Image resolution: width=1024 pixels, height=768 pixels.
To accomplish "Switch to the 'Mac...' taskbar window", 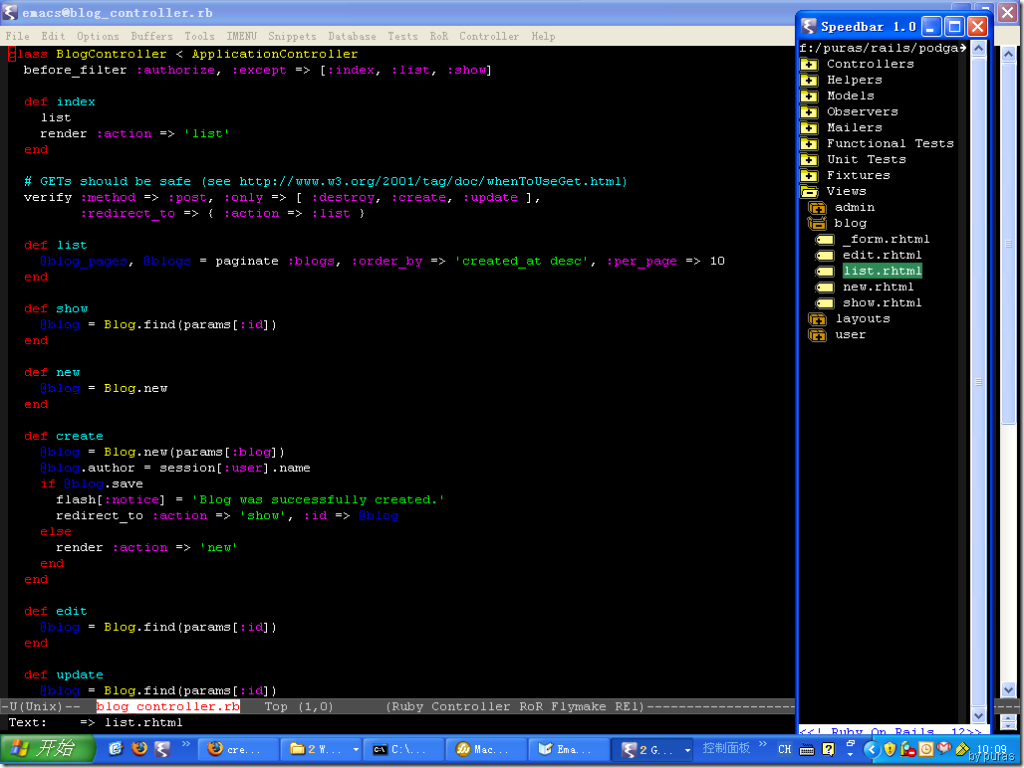I will pyautogui.click(x=487, y=749).
